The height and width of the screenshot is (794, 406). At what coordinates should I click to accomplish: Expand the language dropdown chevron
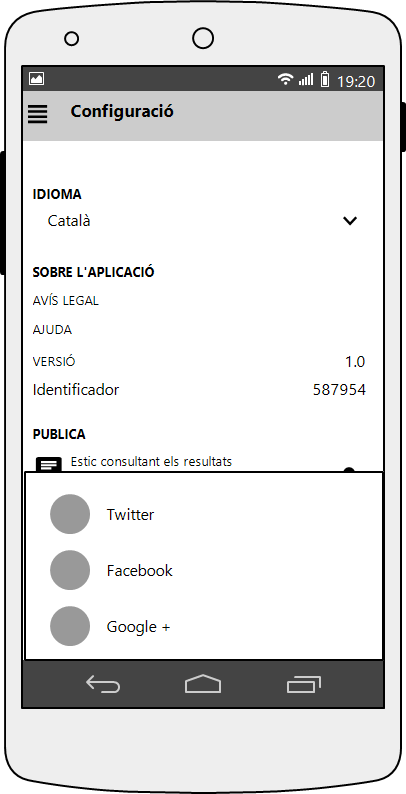(x=350, y=221)
